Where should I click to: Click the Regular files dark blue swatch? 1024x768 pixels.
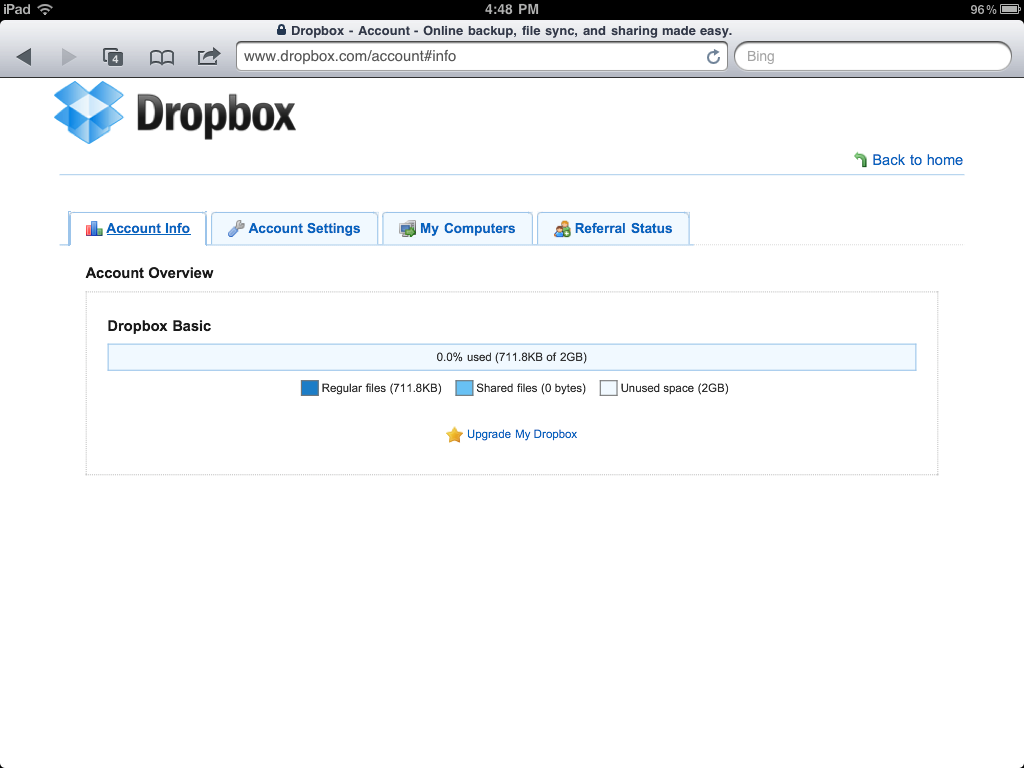point(309,388)
